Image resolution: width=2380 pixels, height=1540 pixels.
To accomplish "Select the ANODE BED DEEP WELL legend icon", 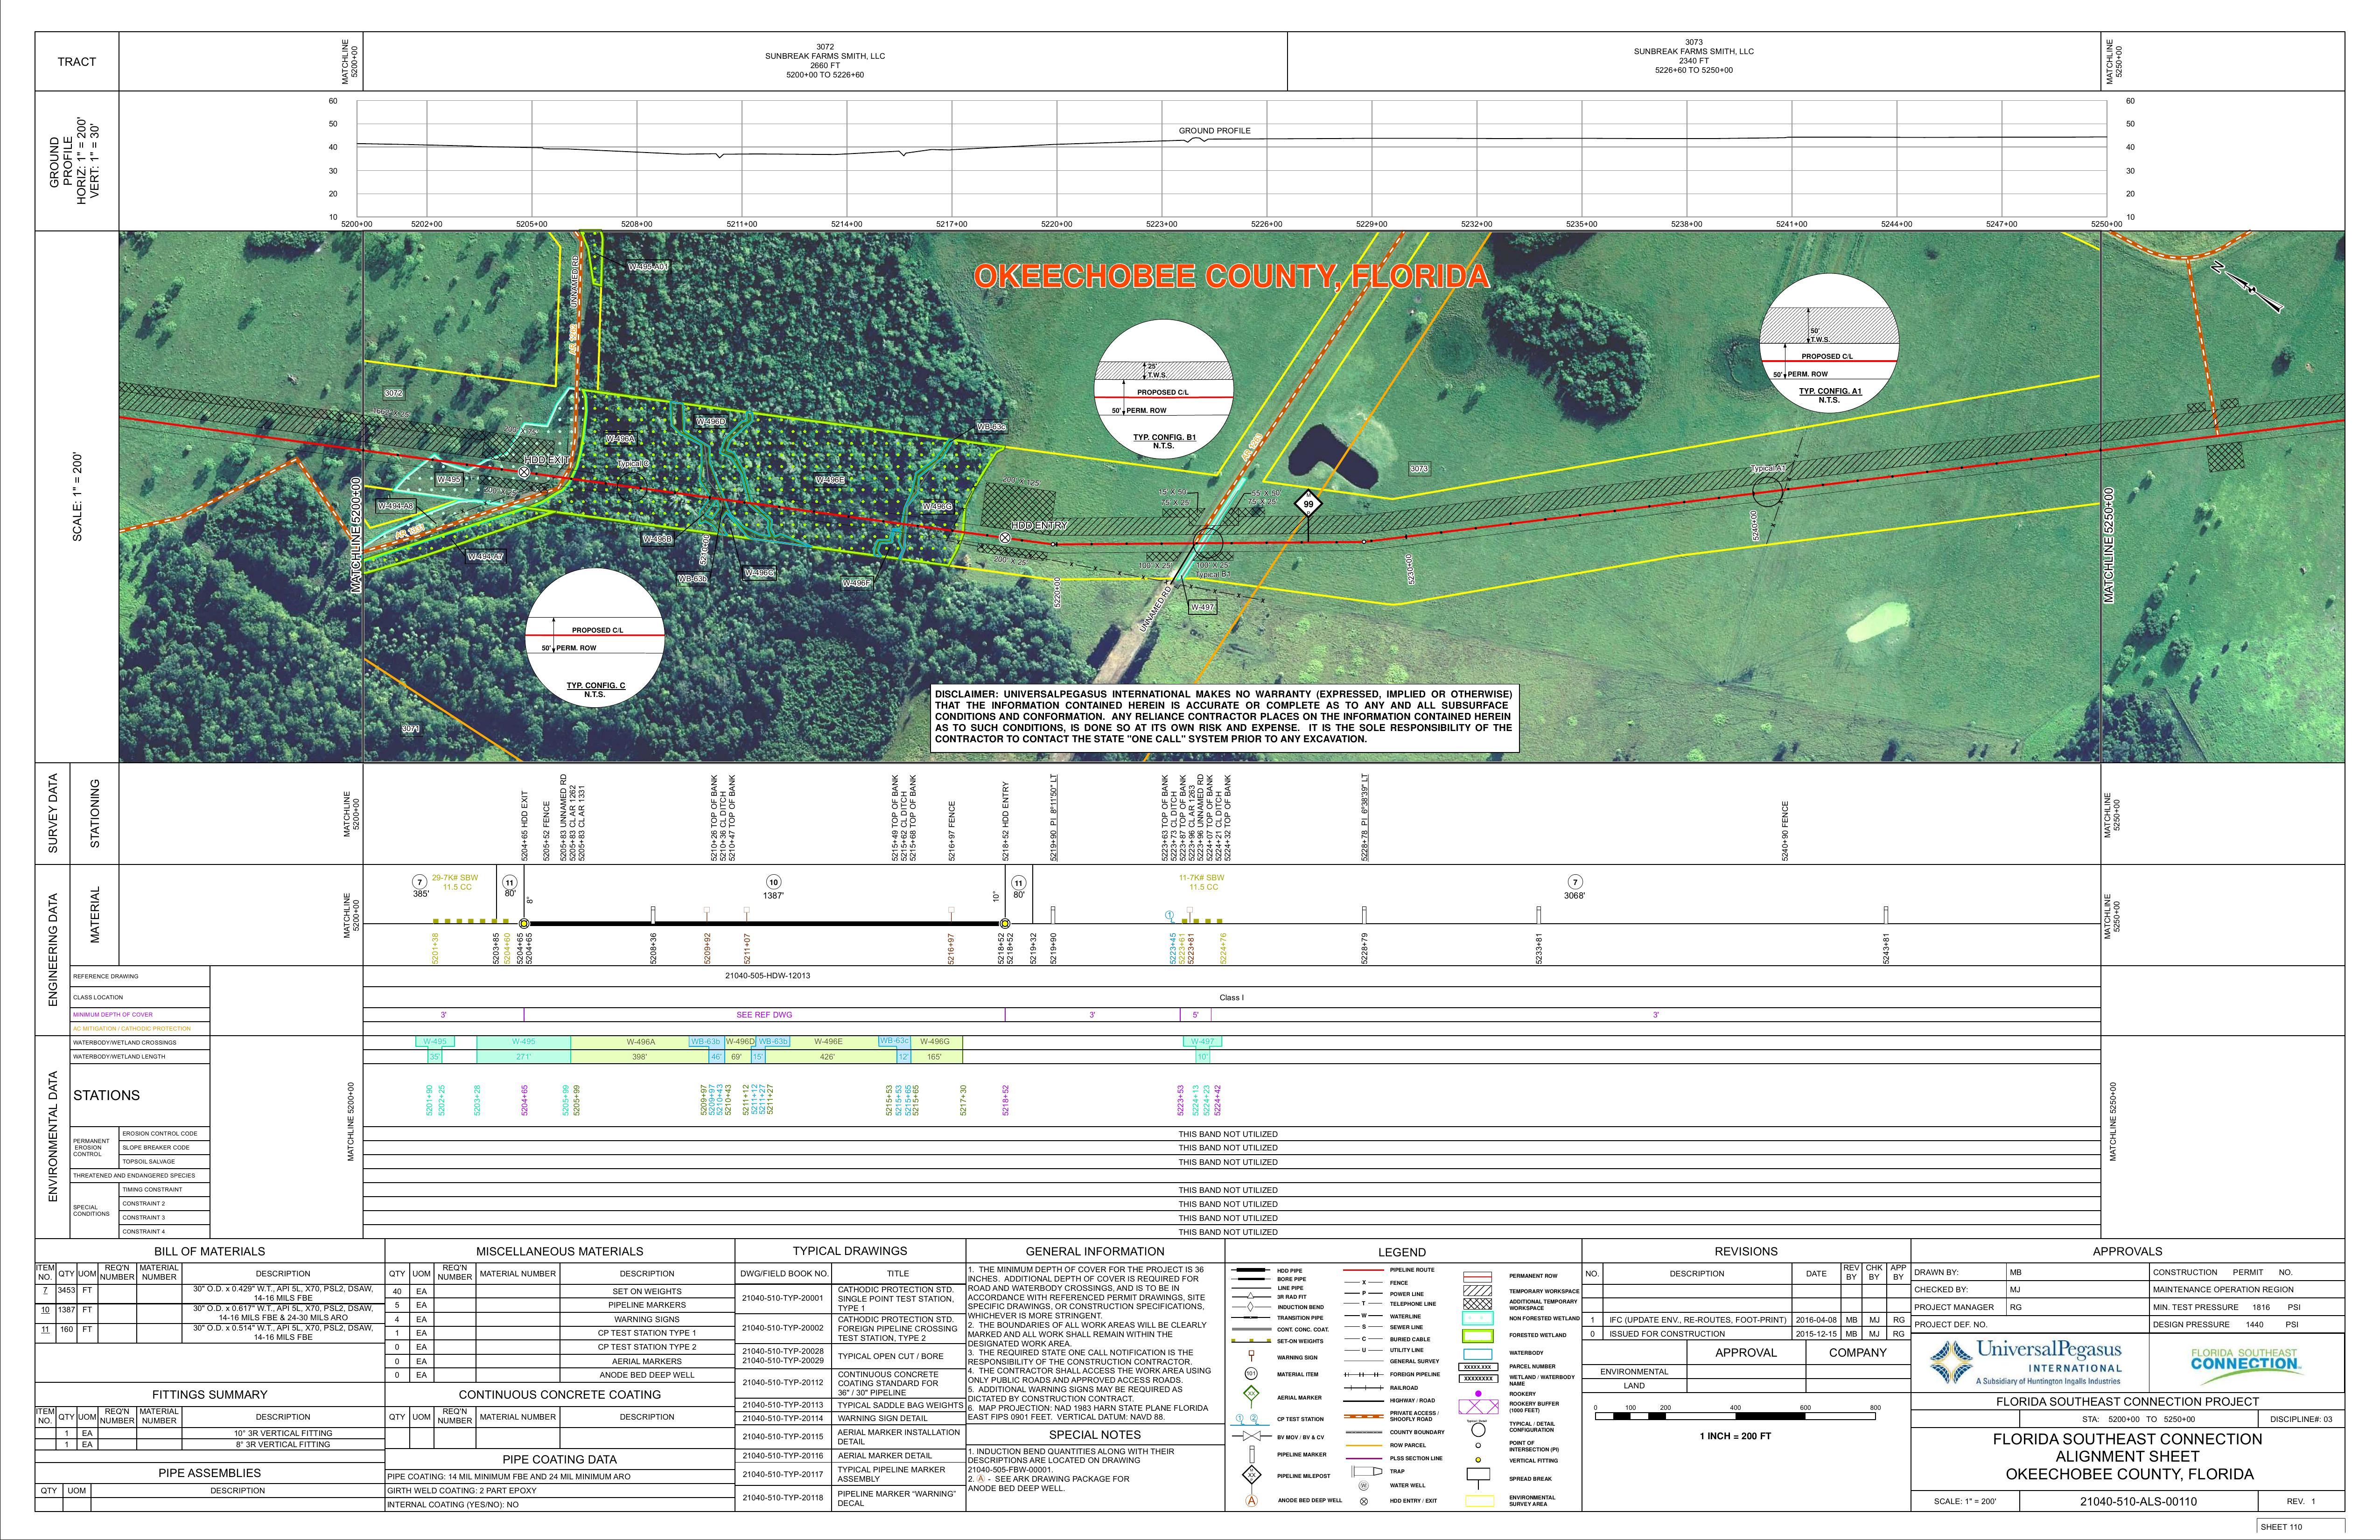I will coord(1252,1500).
